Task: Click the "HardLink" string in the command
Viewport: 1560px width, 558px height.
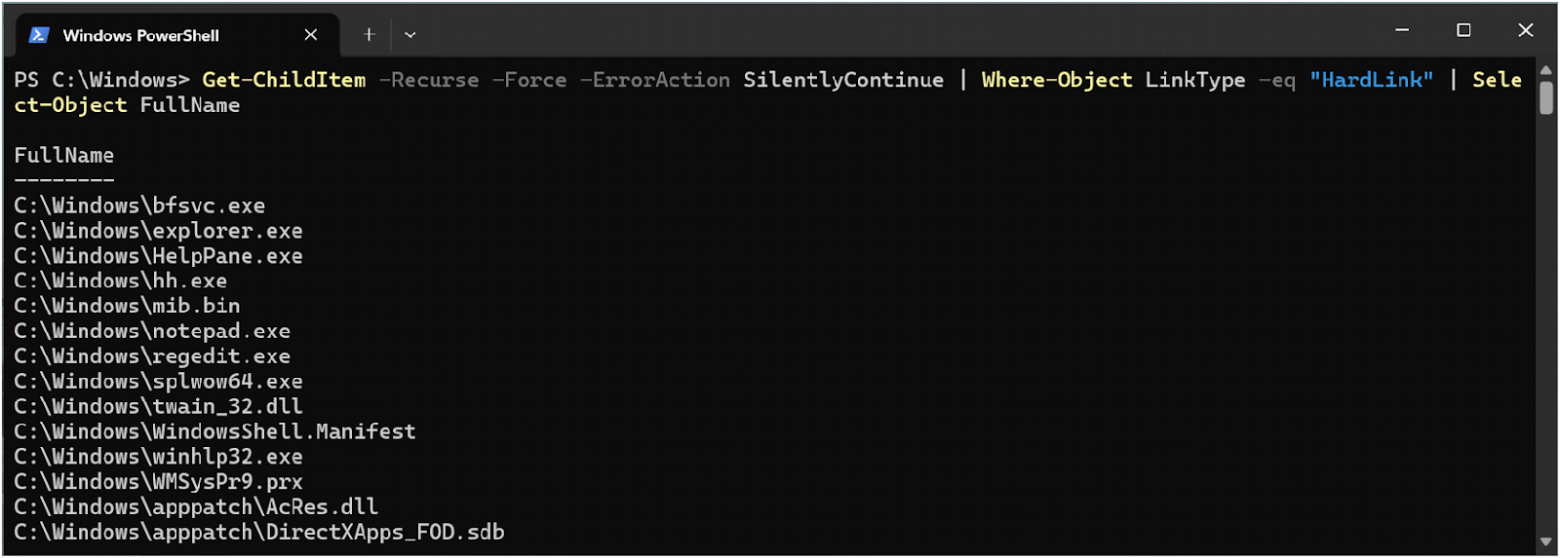Action: 1371,80
